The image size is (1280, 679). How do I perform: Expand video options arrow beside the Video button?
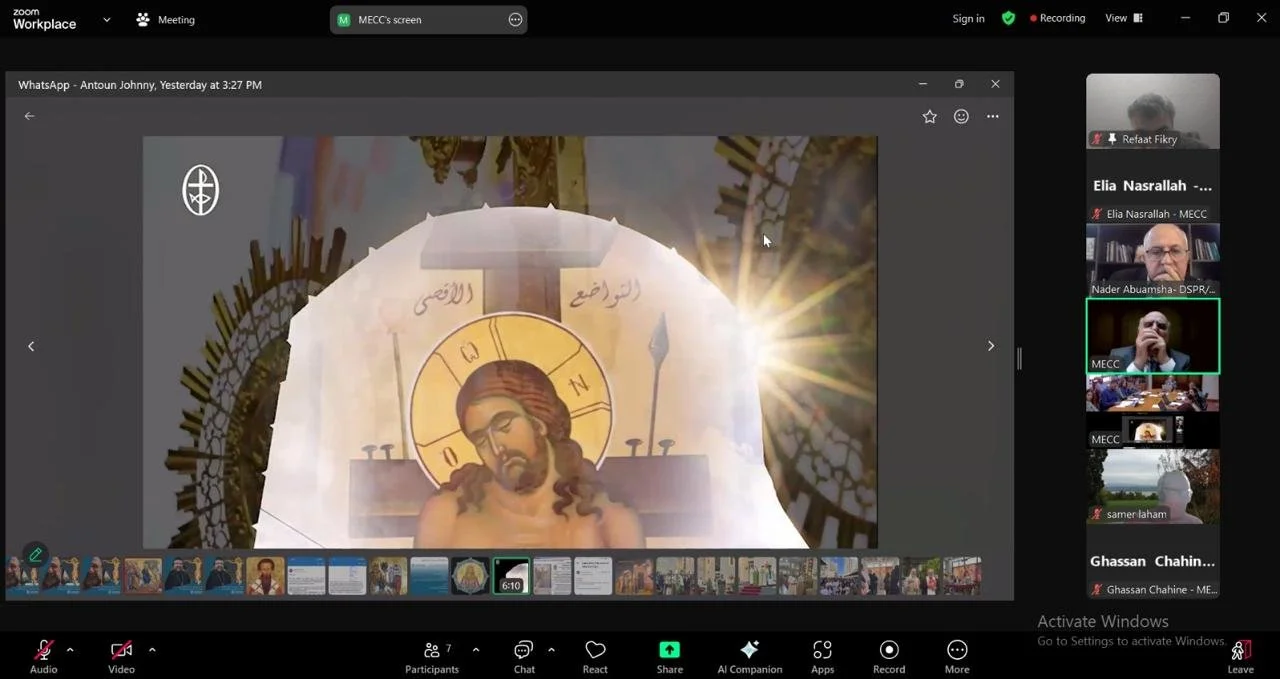[x=152, y=650]
